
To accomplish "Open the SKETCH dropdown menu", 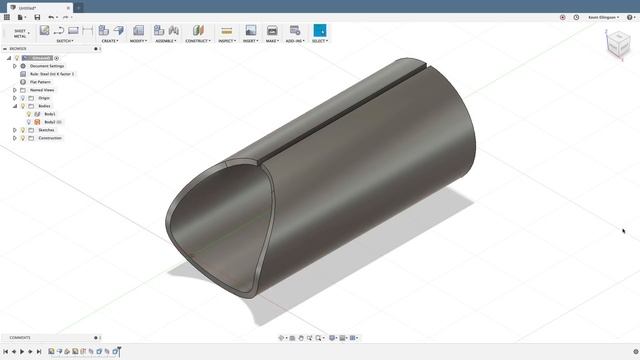I will [x=64, y=41].
